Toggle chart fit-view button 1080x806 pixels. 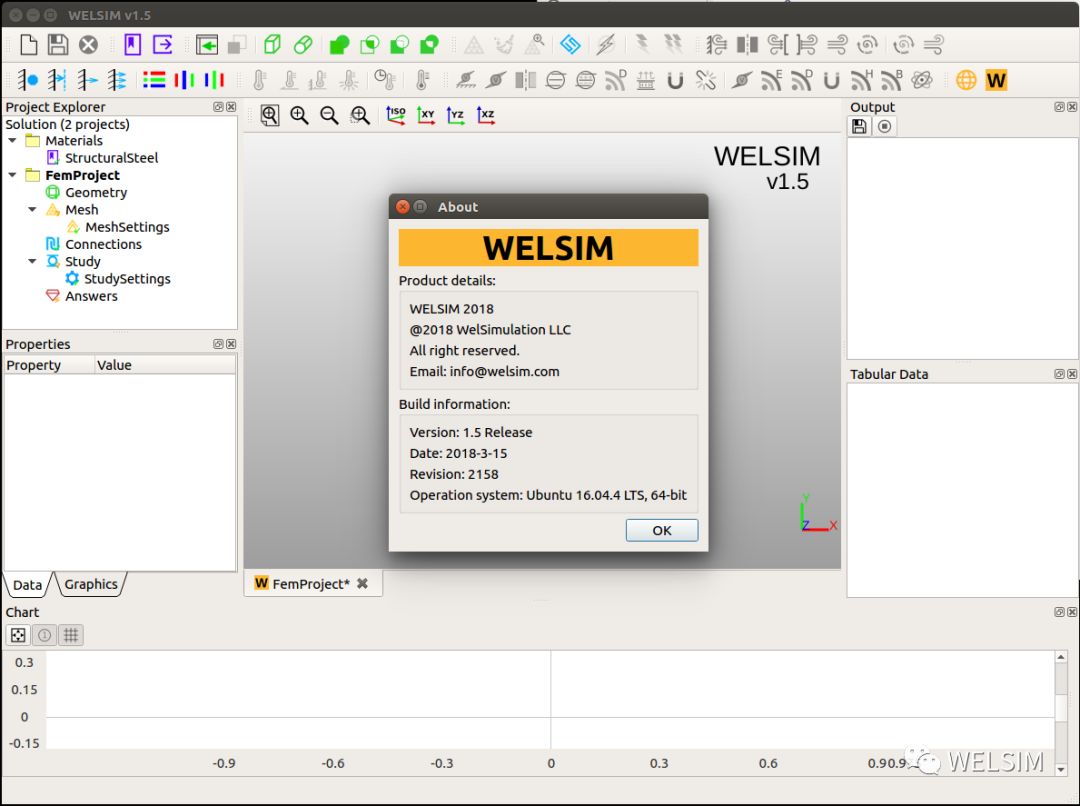[18, 635]
